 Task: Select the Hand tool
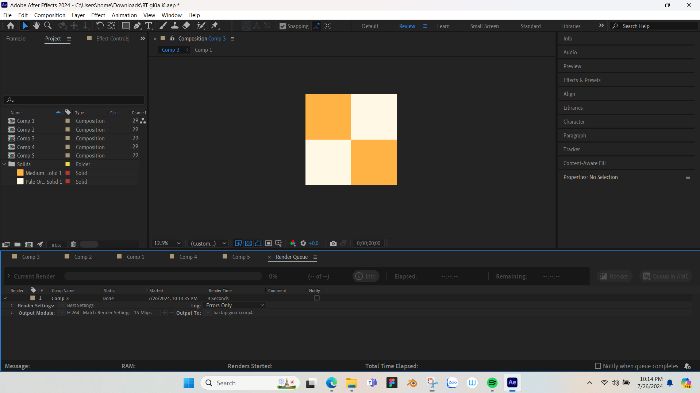tap(36, 26)
